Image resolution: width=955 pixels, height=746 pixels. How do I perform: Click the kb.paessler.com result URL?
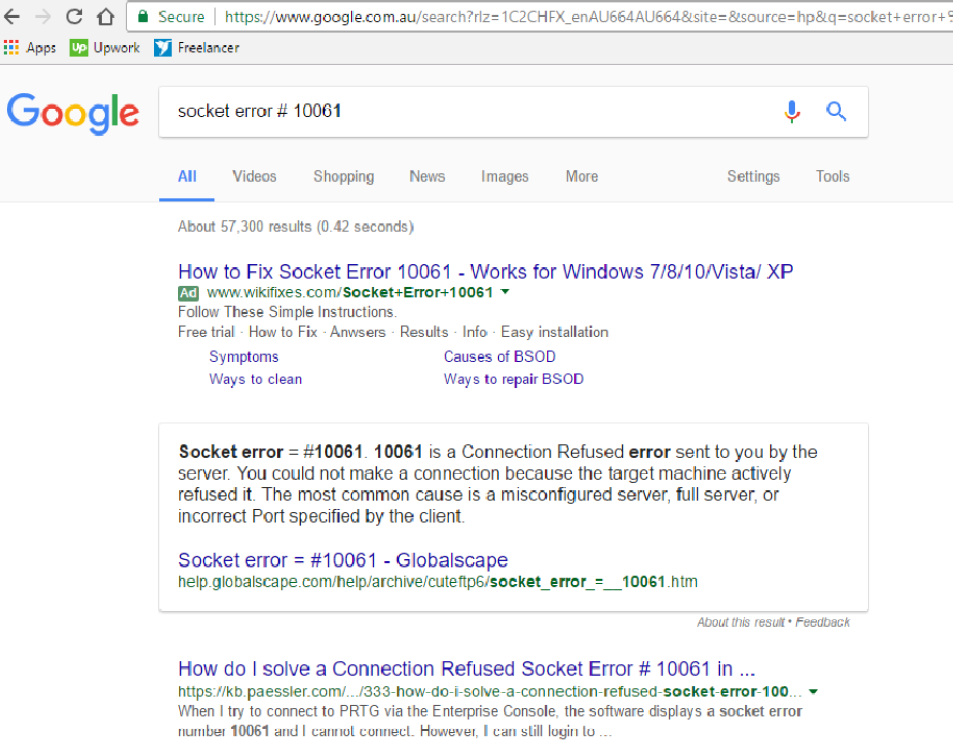490,692
